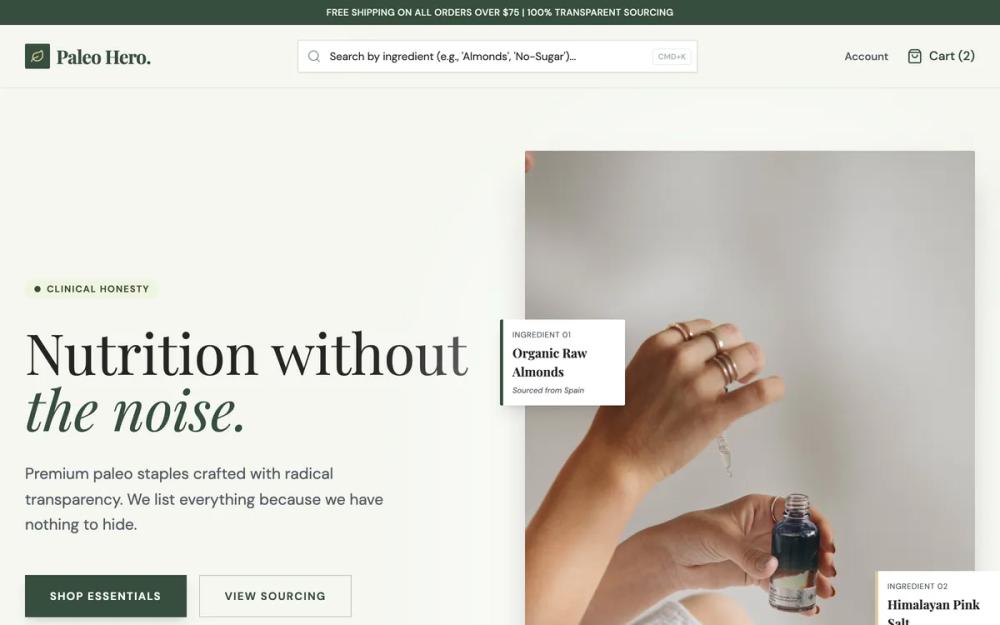Image resolution: width=1000 pixels, height=625 pixels.
Task: Click the View Sourcing button
Action: pyautogui.click(x=275, y=596)
